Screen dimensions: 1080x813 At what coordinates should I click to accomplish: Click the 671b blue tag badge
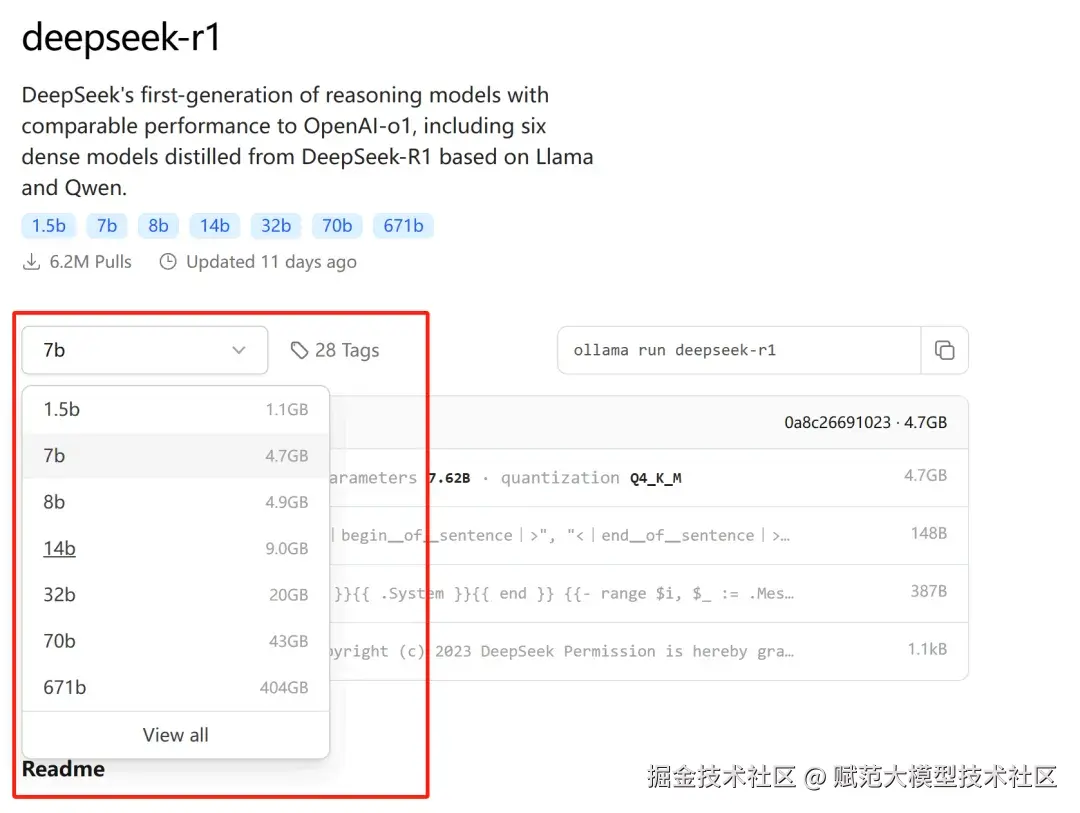click(x=404, y=226)
